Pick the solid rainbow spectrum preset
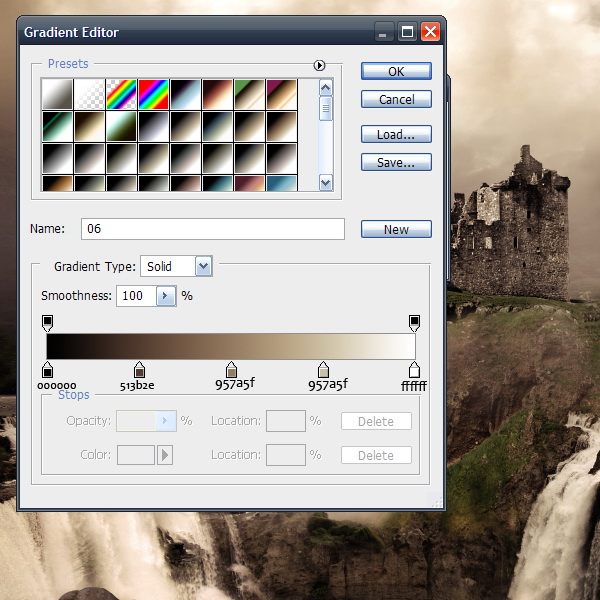This screenshot has width=600, height=600. click(153, 94)
